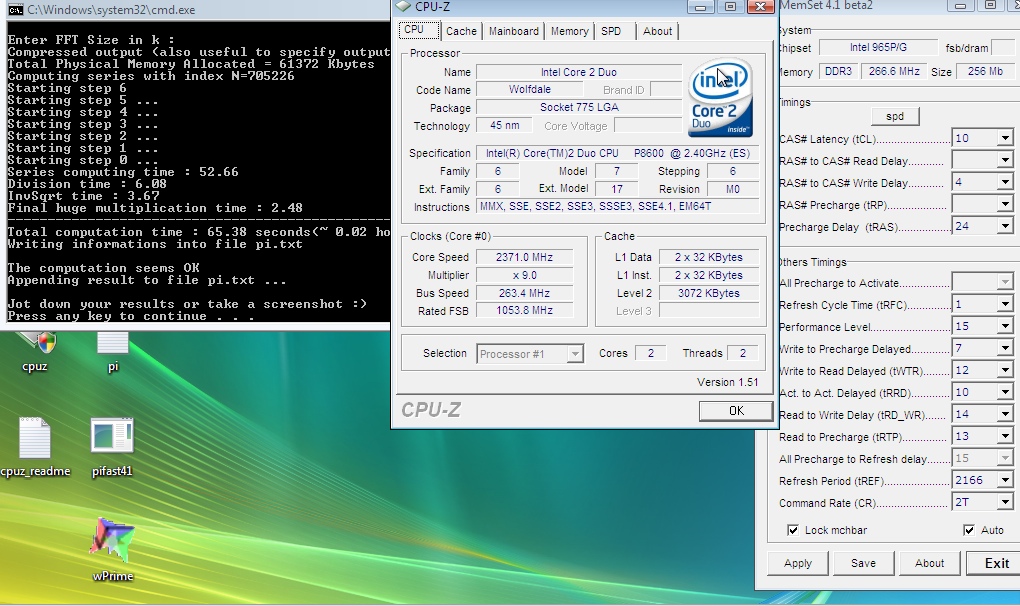Click the Rated FSB value 1053.8 MHz
Screen dimensions: 1020x606
tap(524, 311)
